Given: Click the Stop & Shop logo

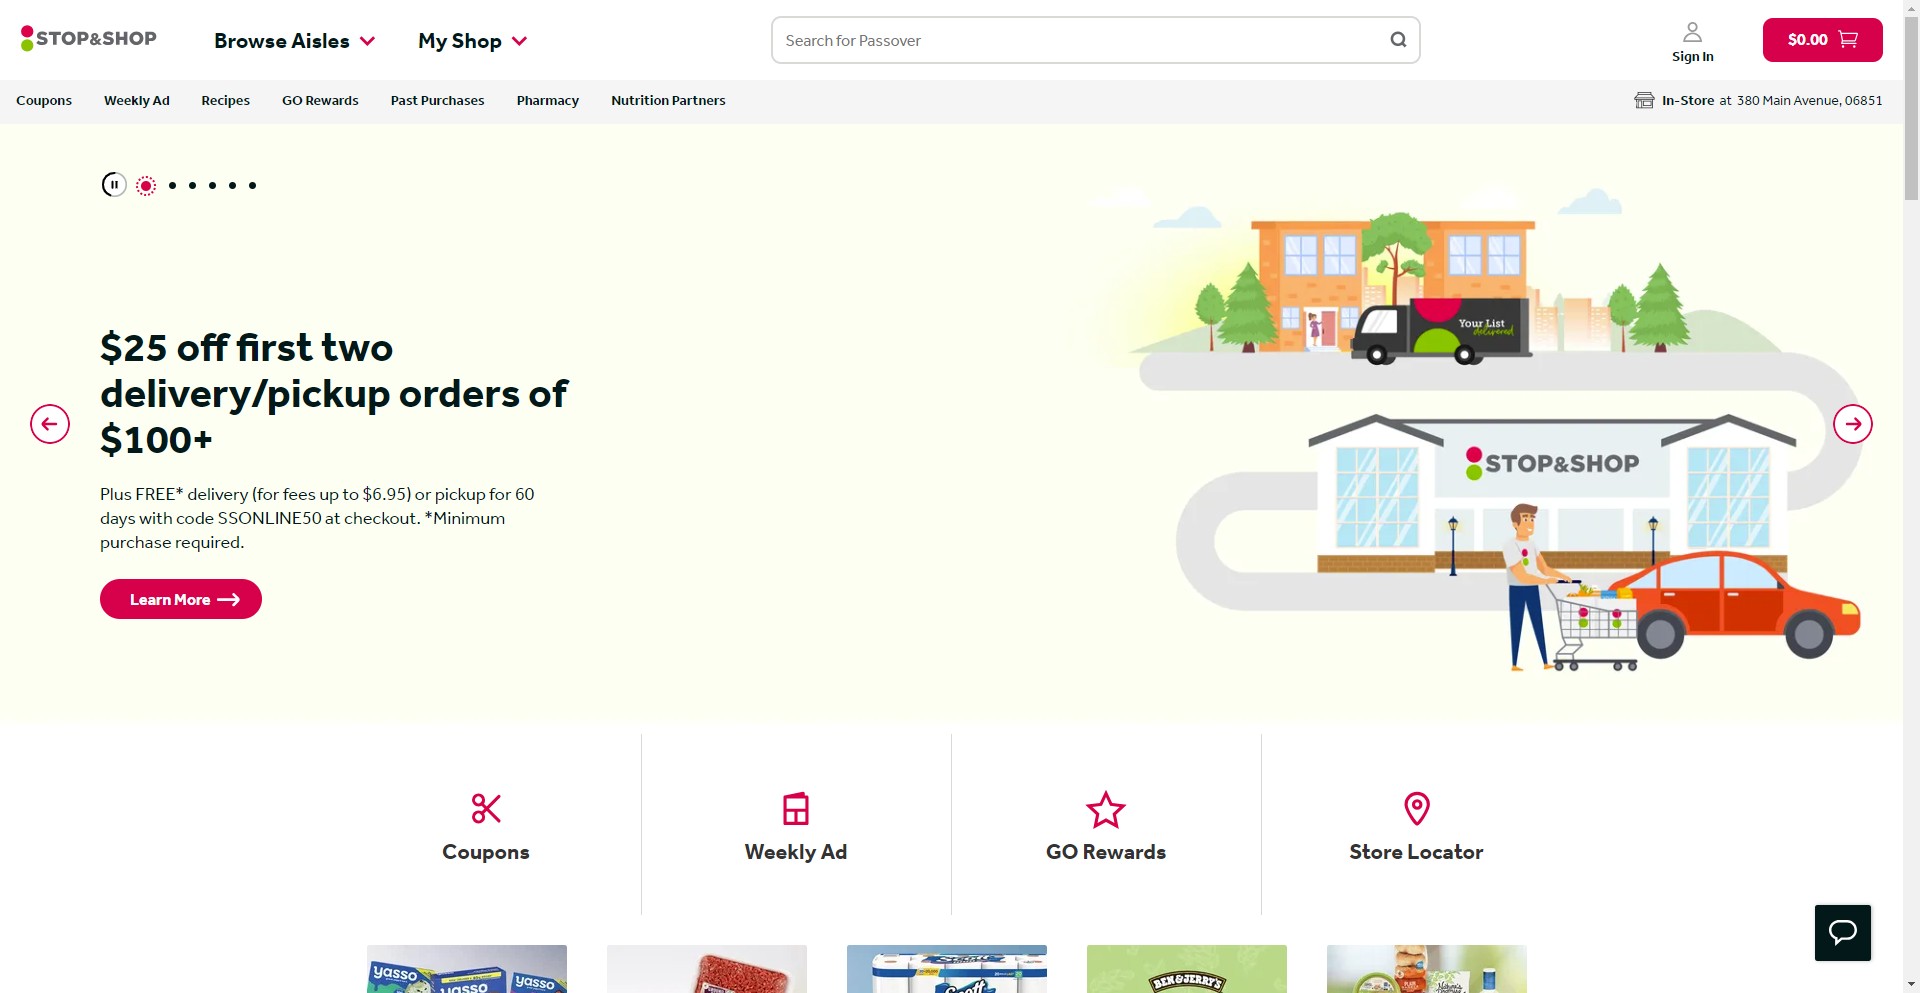Looking at the screenshot, I should click(x=89, y=39).
